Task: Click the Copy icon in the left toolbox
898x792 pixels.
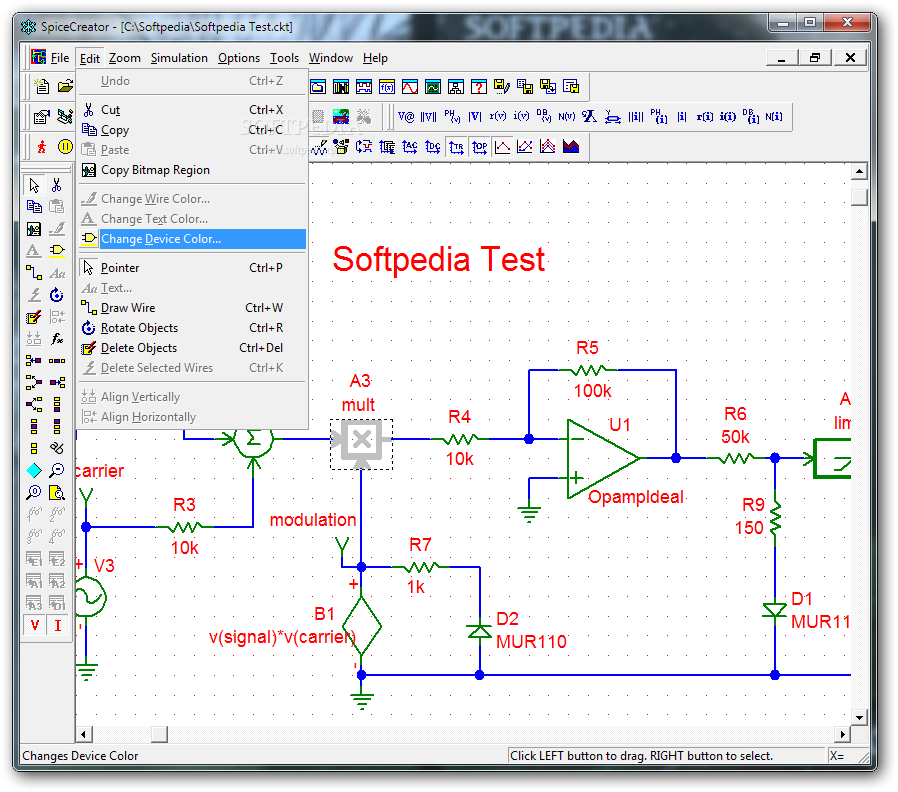Action: tap(34, 207)
